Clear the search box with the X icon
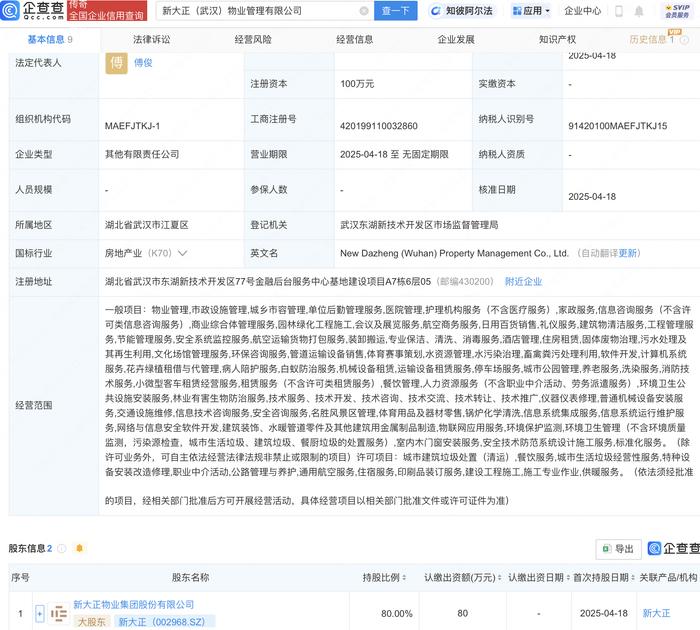Viewport: 700px width, 630px height. point(364,11)
